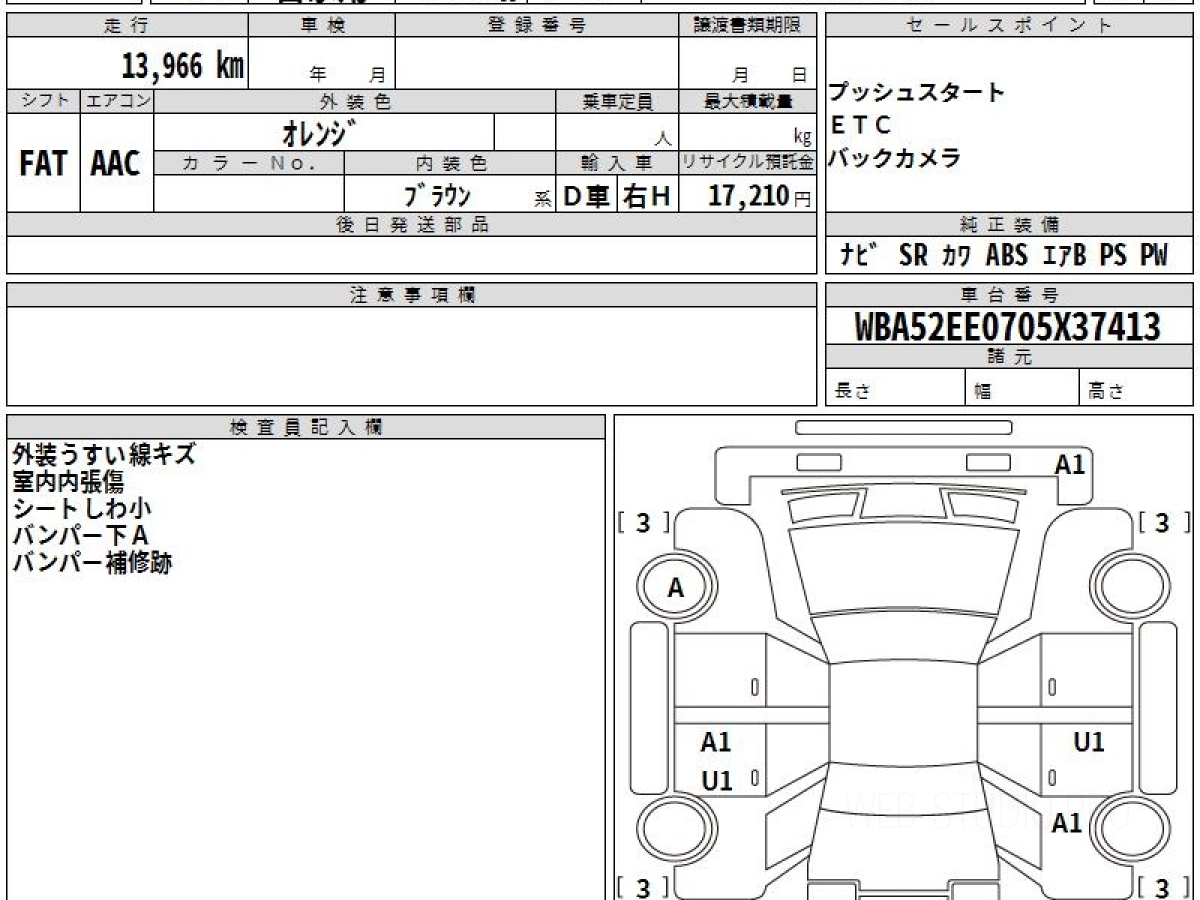Click the 検査員記入欄 section header
Screen dimensions: 1200x900
(x=306, y=427)
